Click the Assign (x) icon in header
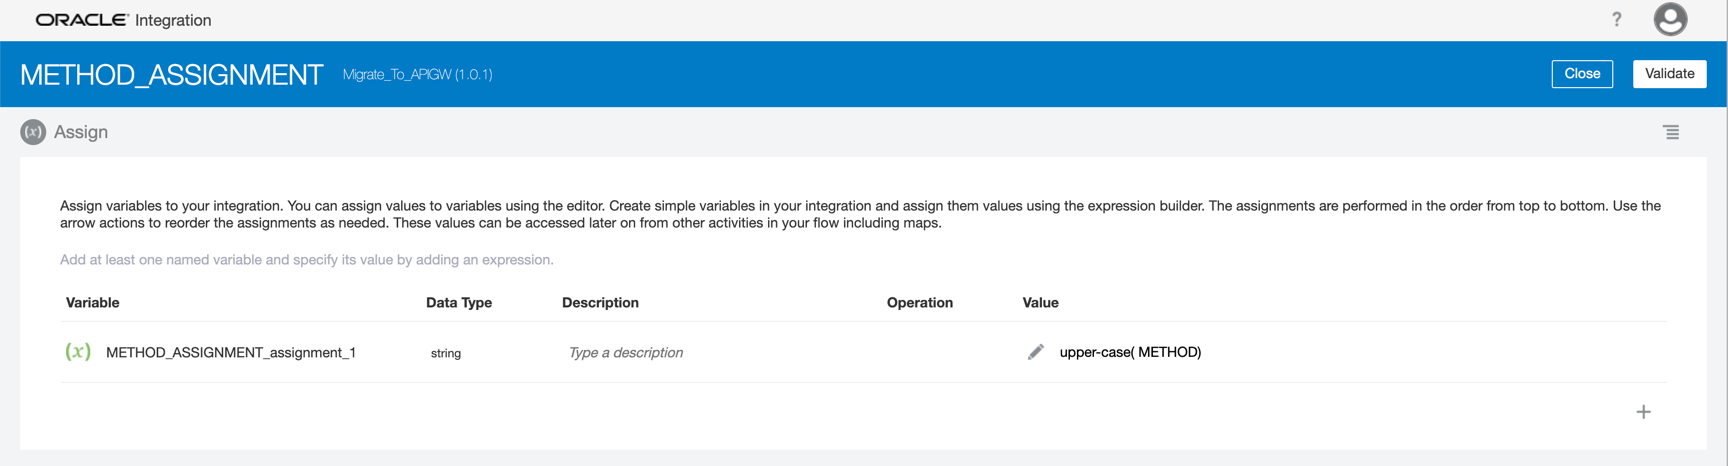Image resolution: width=1728 pixels, height=466 pixels. pos(33,132)
